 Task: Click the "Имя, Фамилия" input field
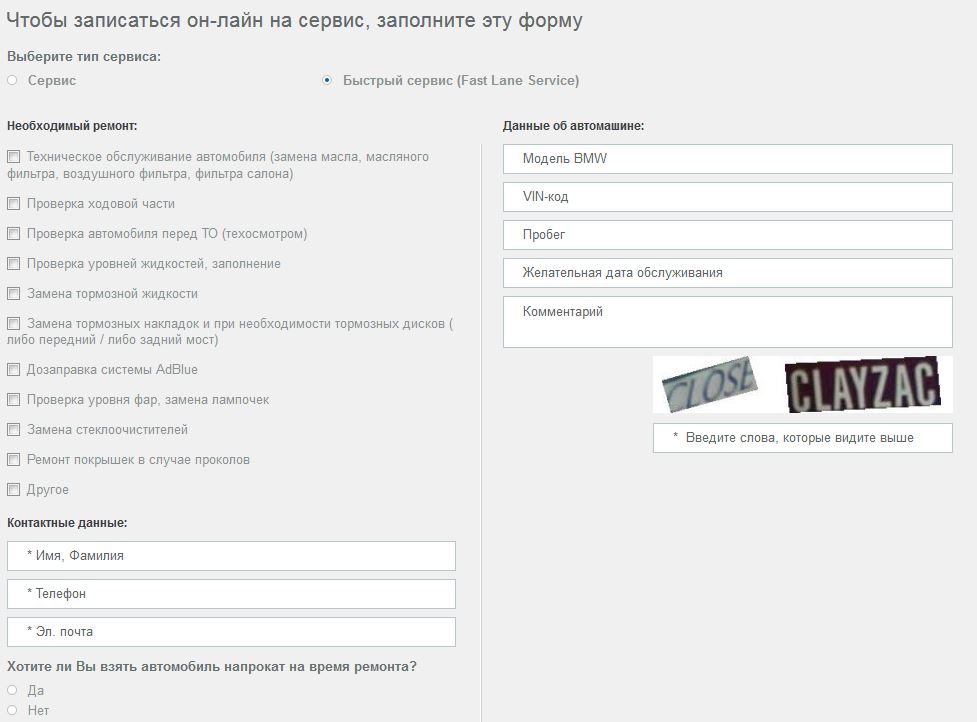[x=231, y=556]
